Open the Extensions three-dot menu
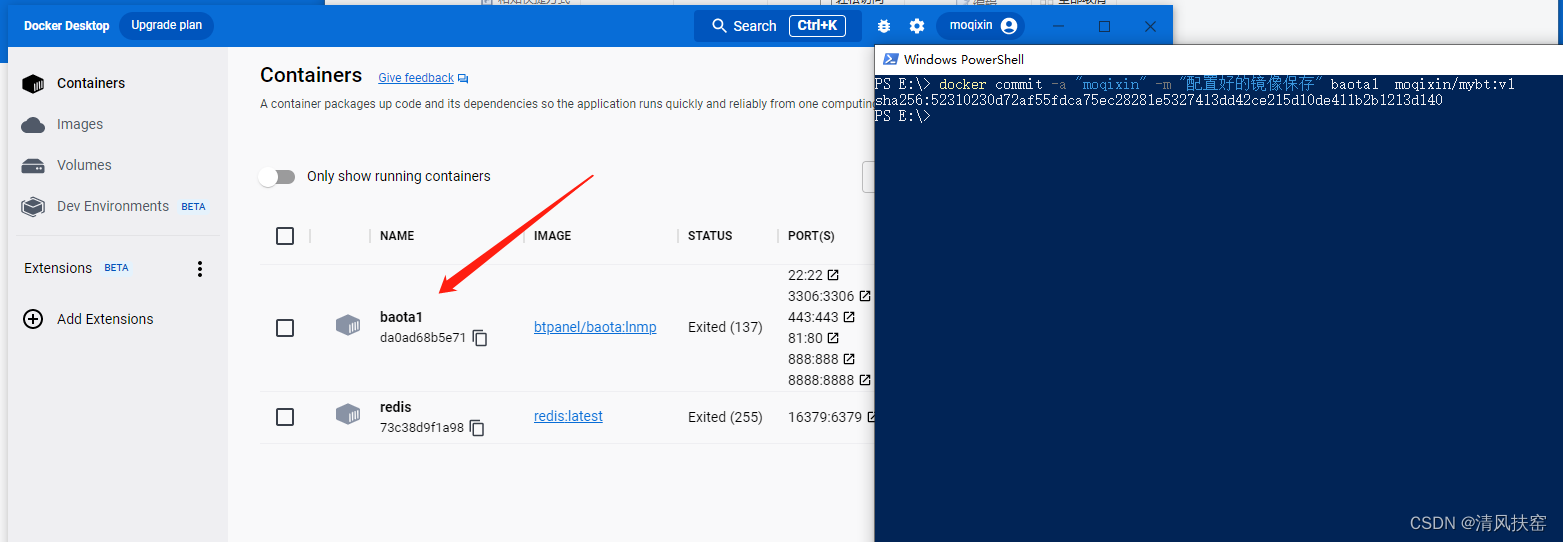 (200, 269)
